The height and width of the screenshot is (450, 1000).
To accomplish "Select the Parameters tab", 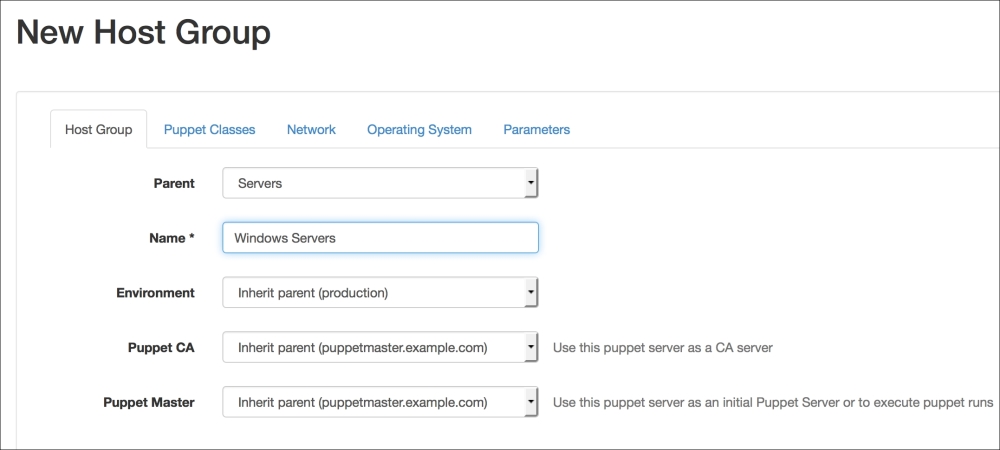I will tap(536, 129).
